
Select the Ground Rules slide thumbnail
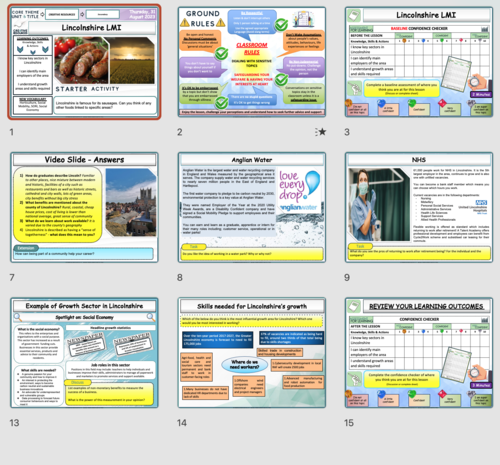[252, 62]
